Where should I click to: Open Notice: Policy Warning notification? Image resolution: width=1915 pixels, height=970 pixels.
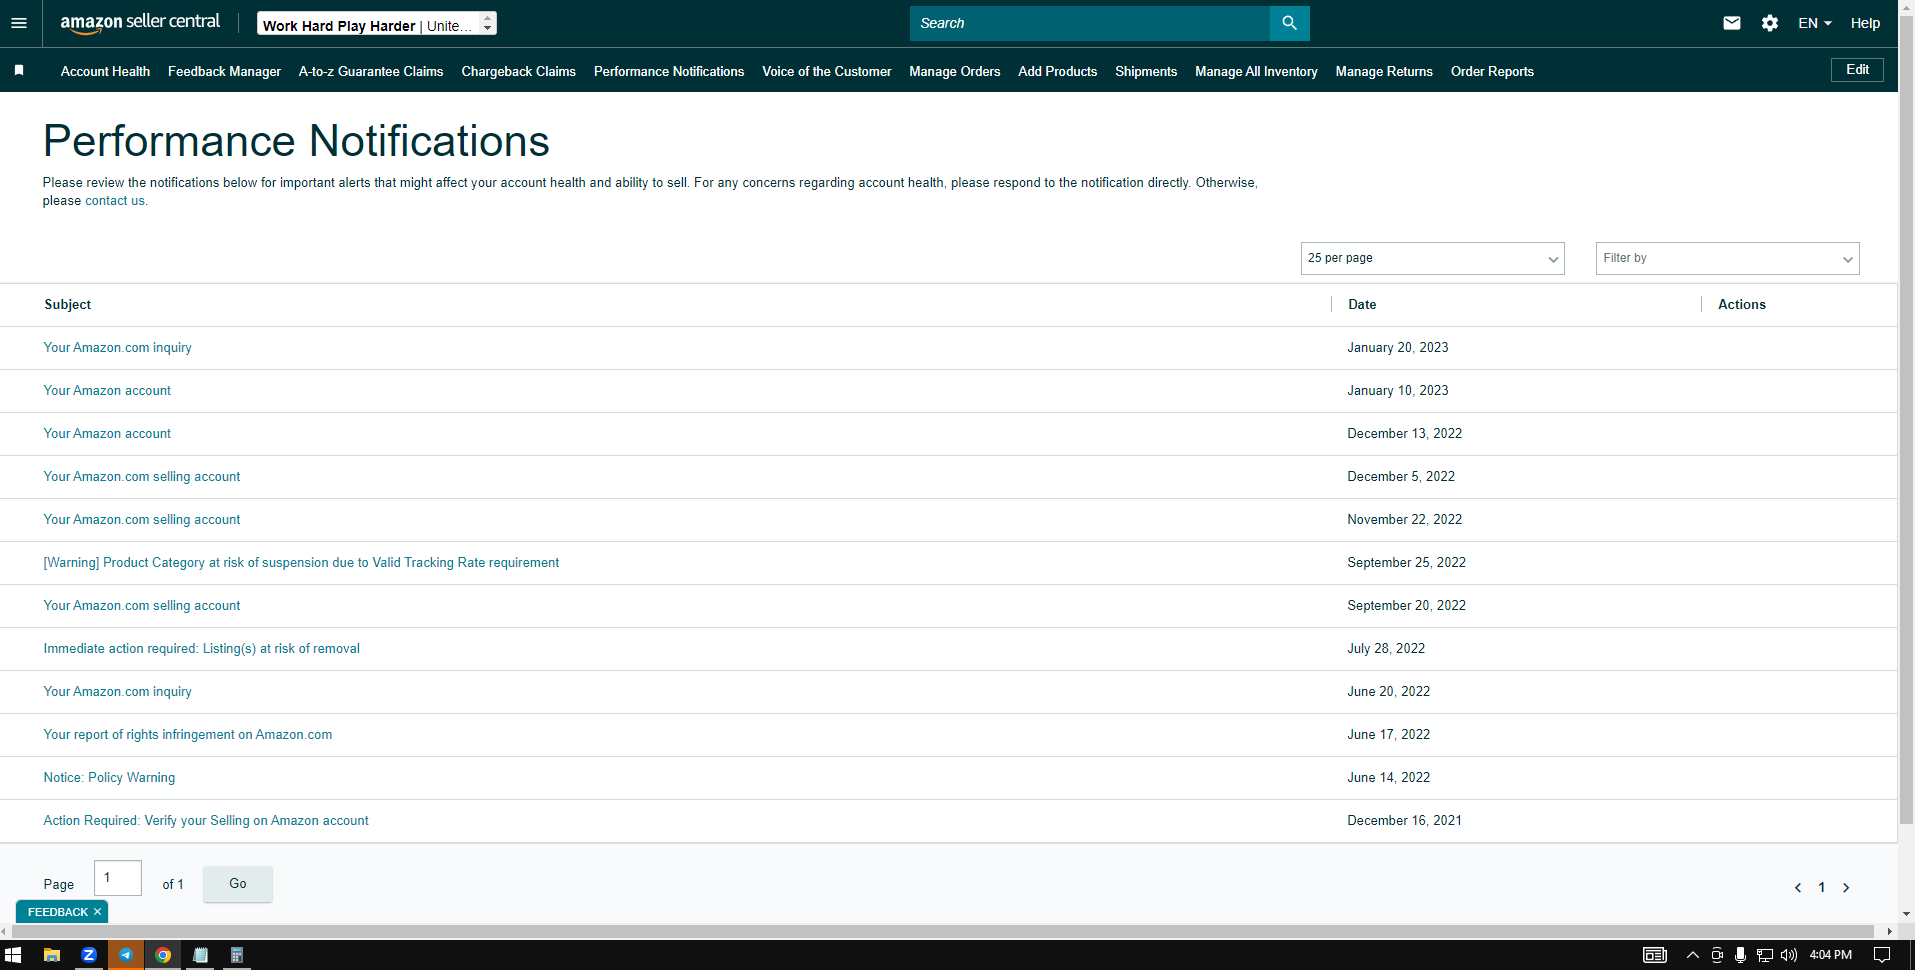coord(109,778)
